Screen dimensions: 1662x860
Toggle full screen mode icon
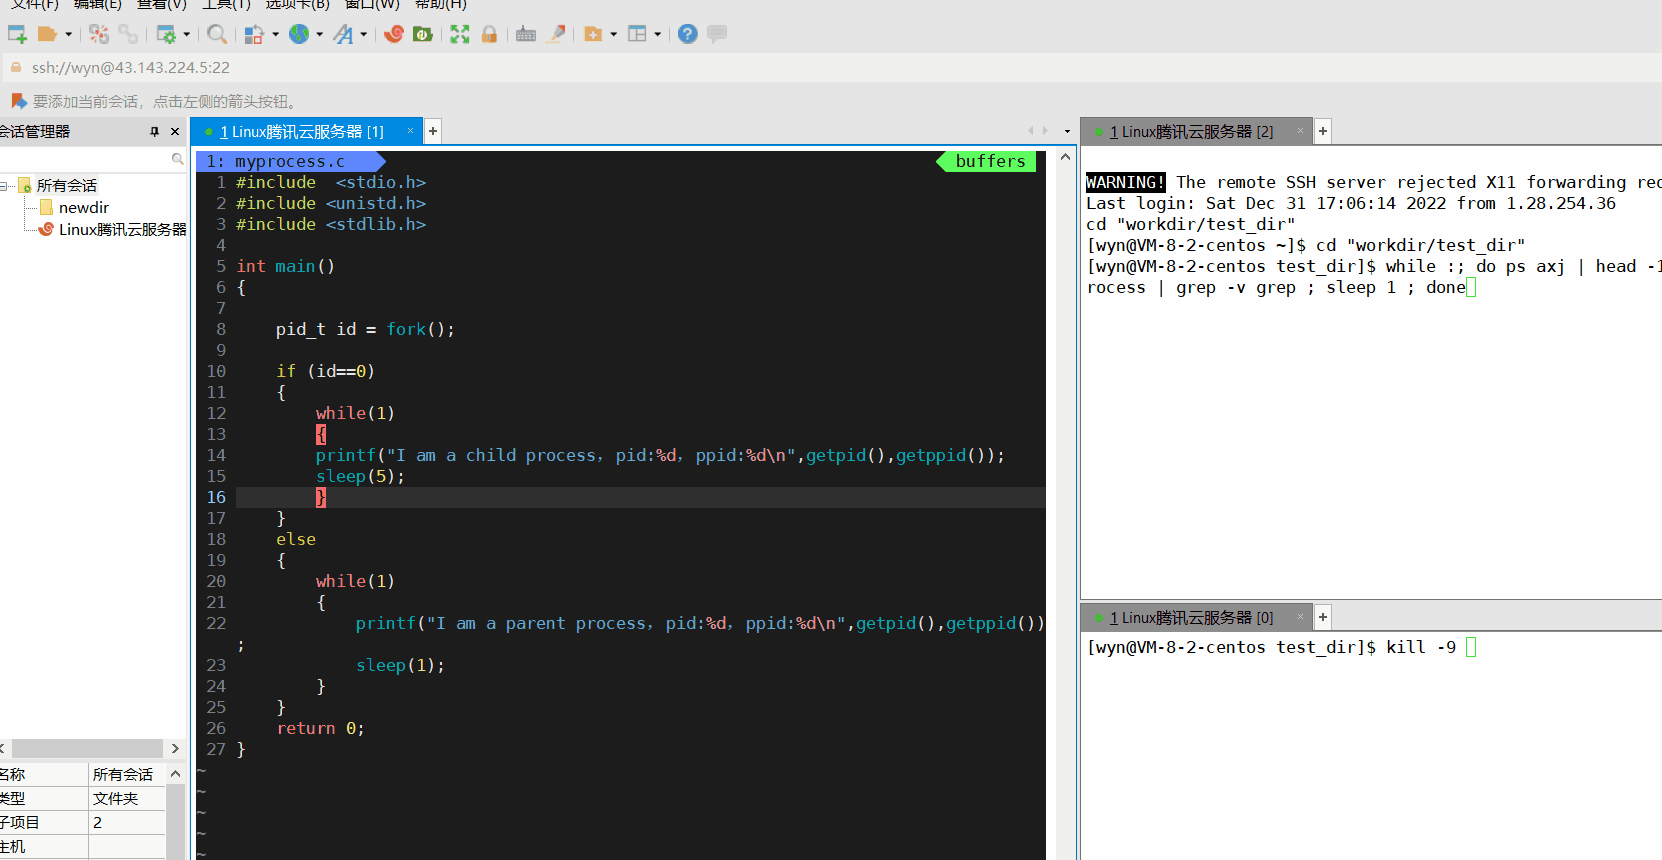460,34
